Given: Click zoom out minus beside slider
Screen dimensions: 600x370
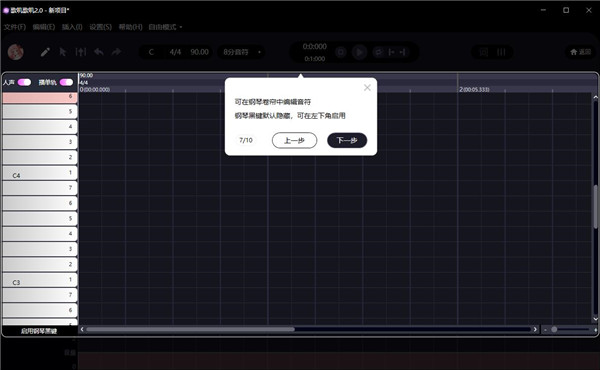Looking at the screenshot, I should pos(545,330).
